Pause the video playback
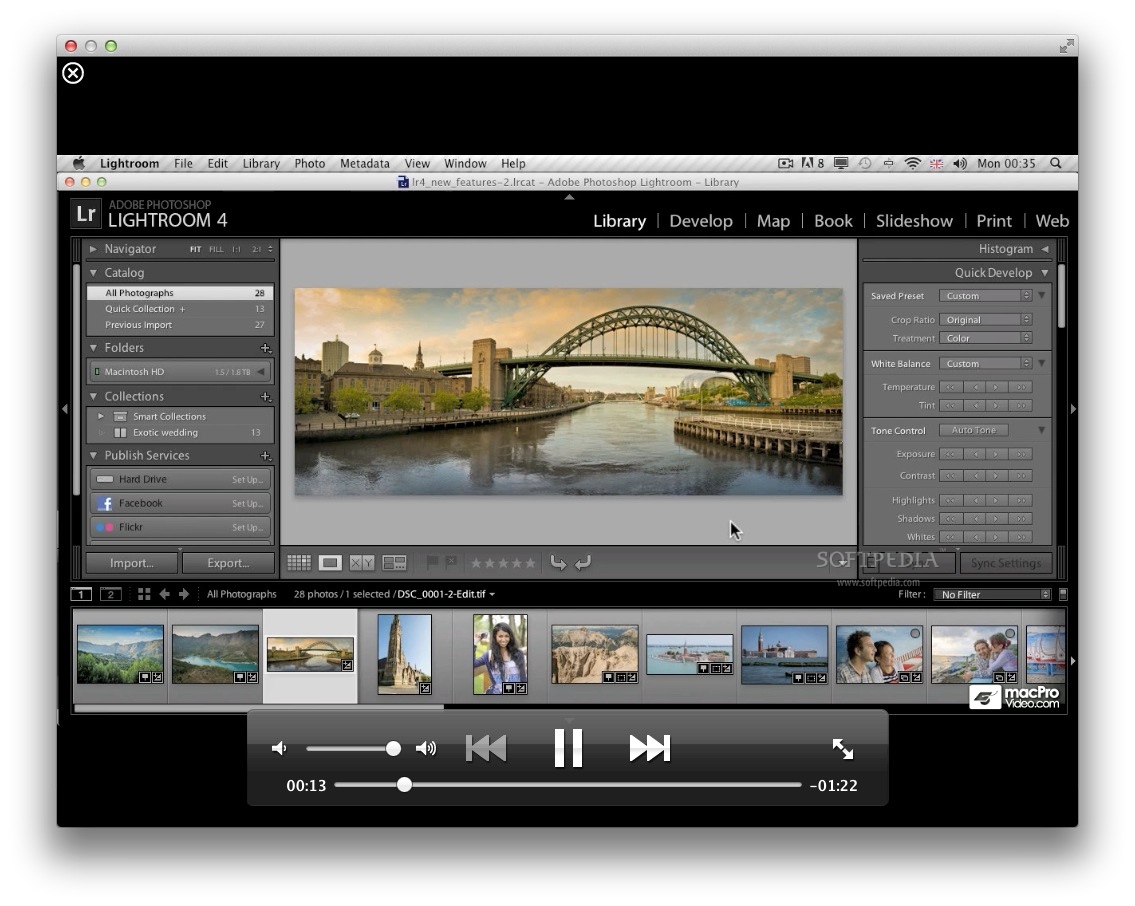Screen dimensions: 1135x906 (568, 748)
